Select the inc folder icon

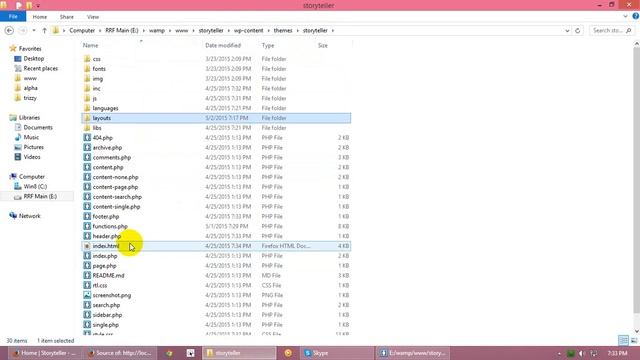87,88
